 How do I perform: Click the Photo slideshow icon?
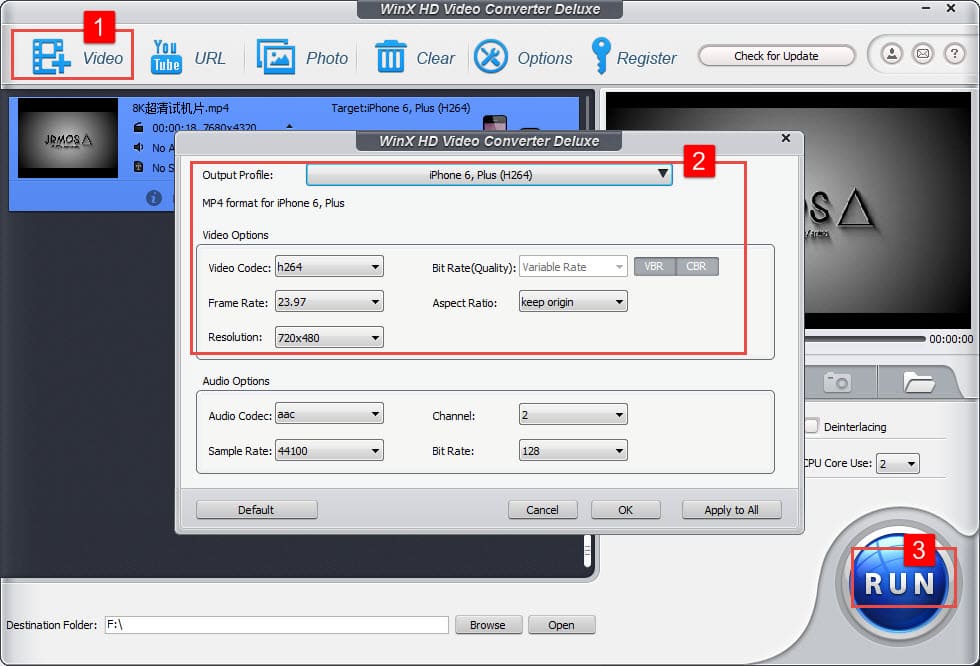point(275,57)
